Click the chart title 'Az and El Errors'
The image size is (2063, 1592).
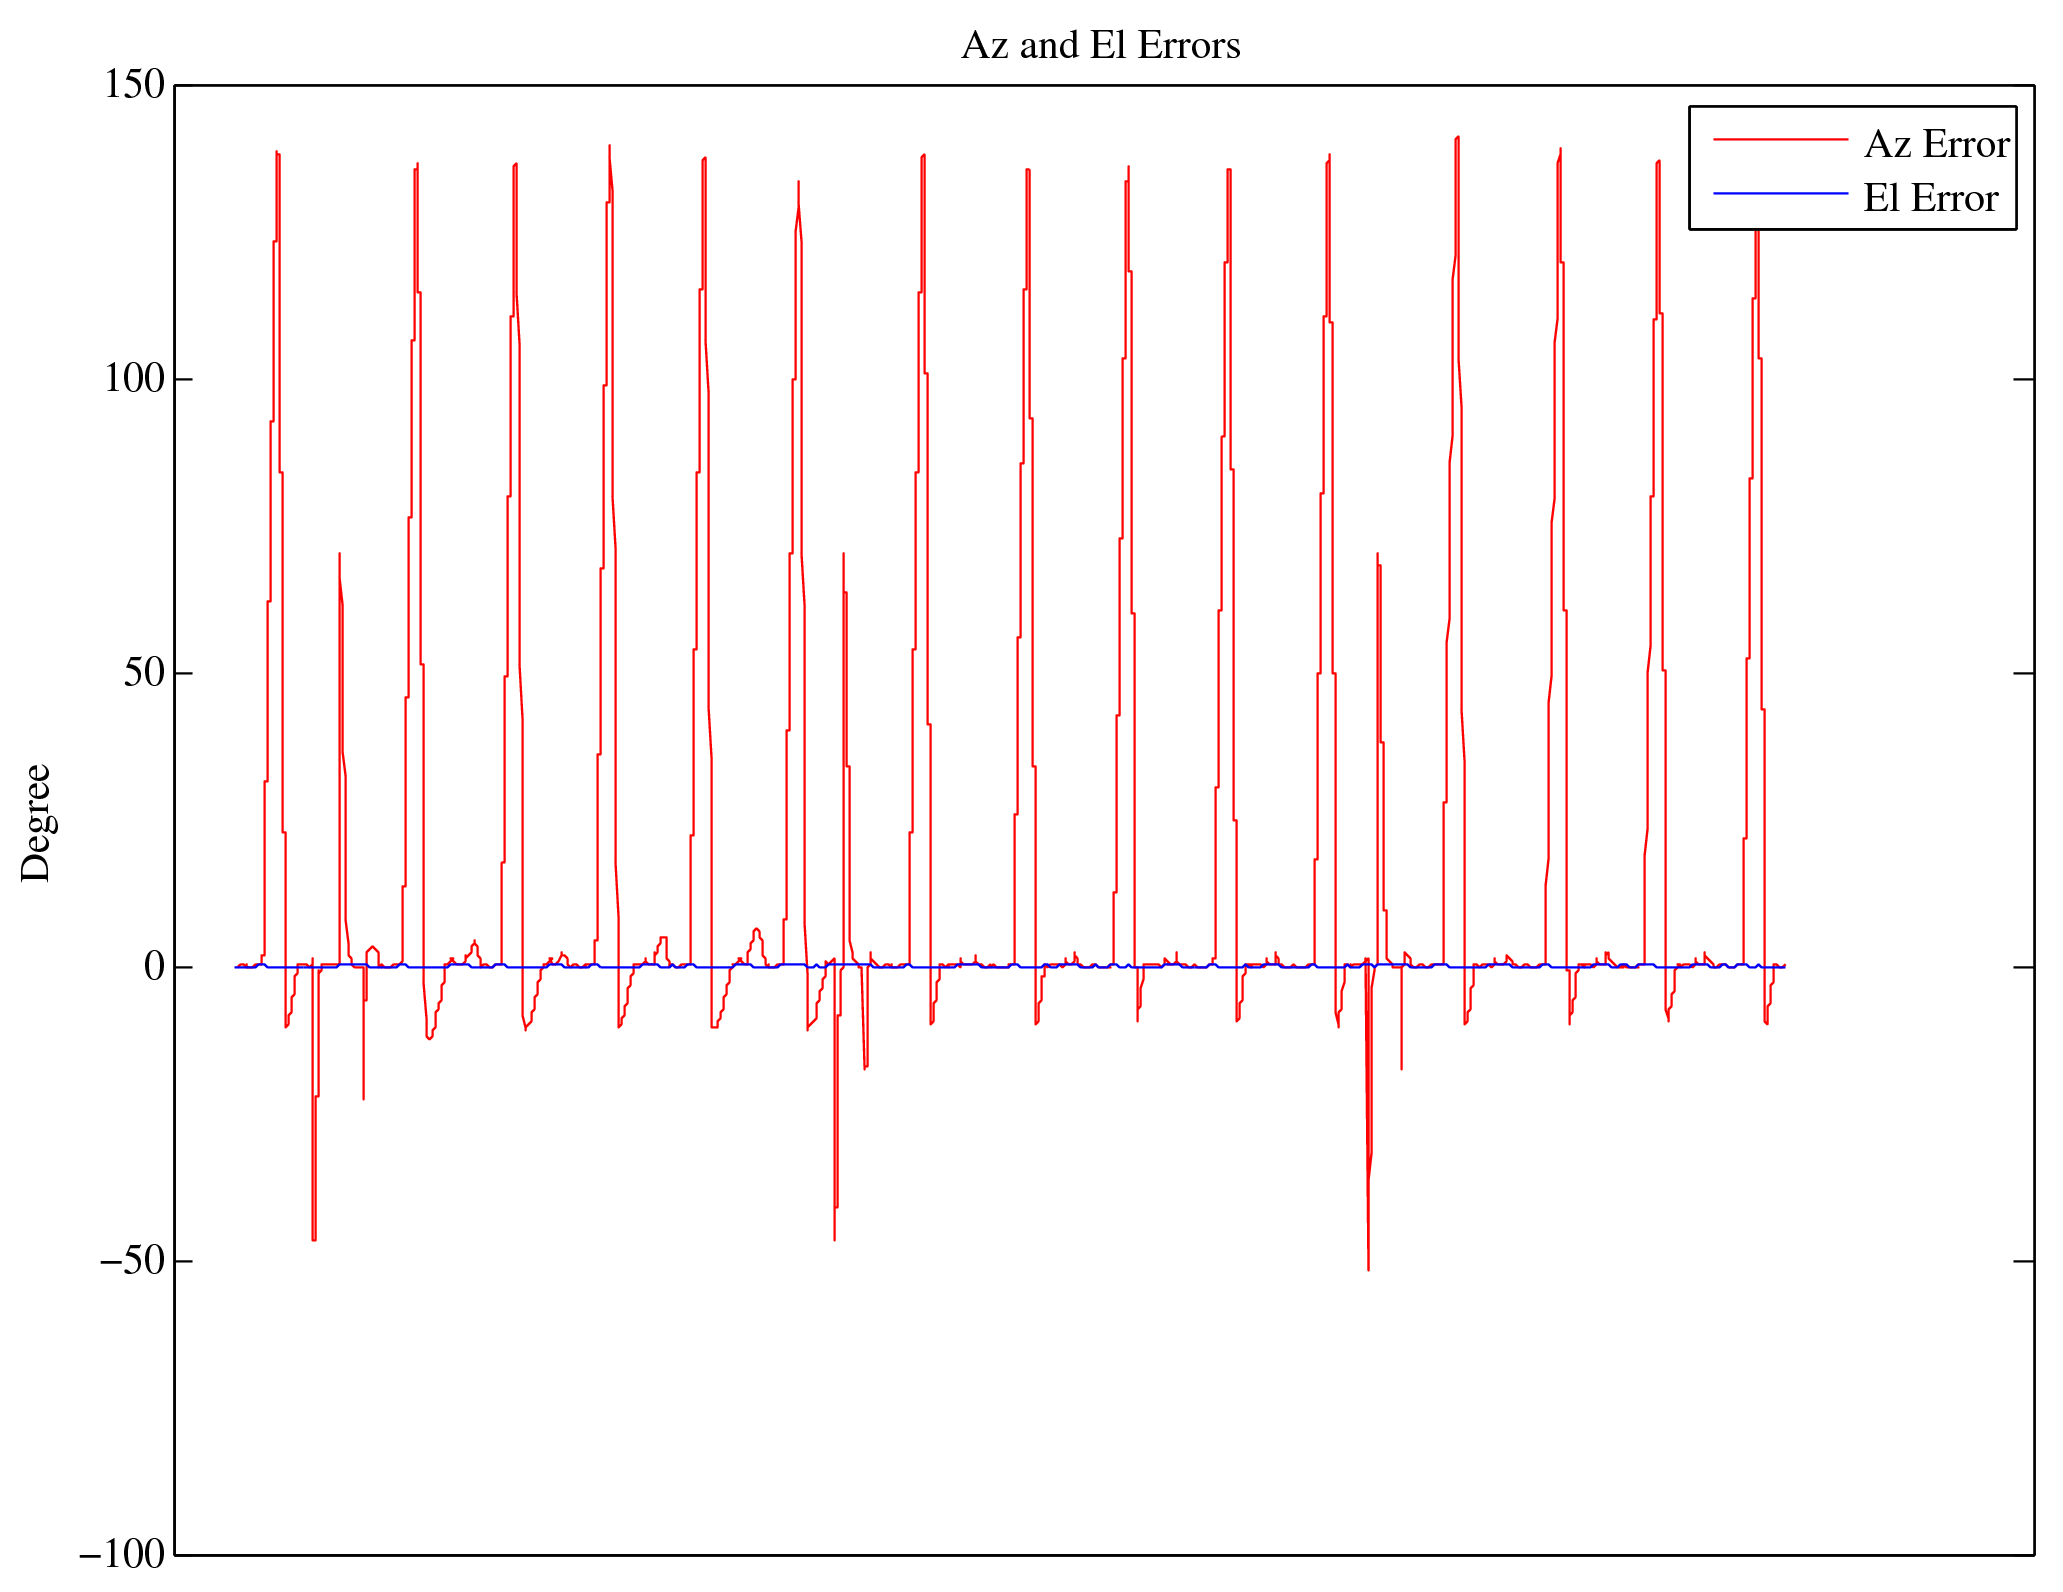pyautogui.click(x=1101, y=46)
